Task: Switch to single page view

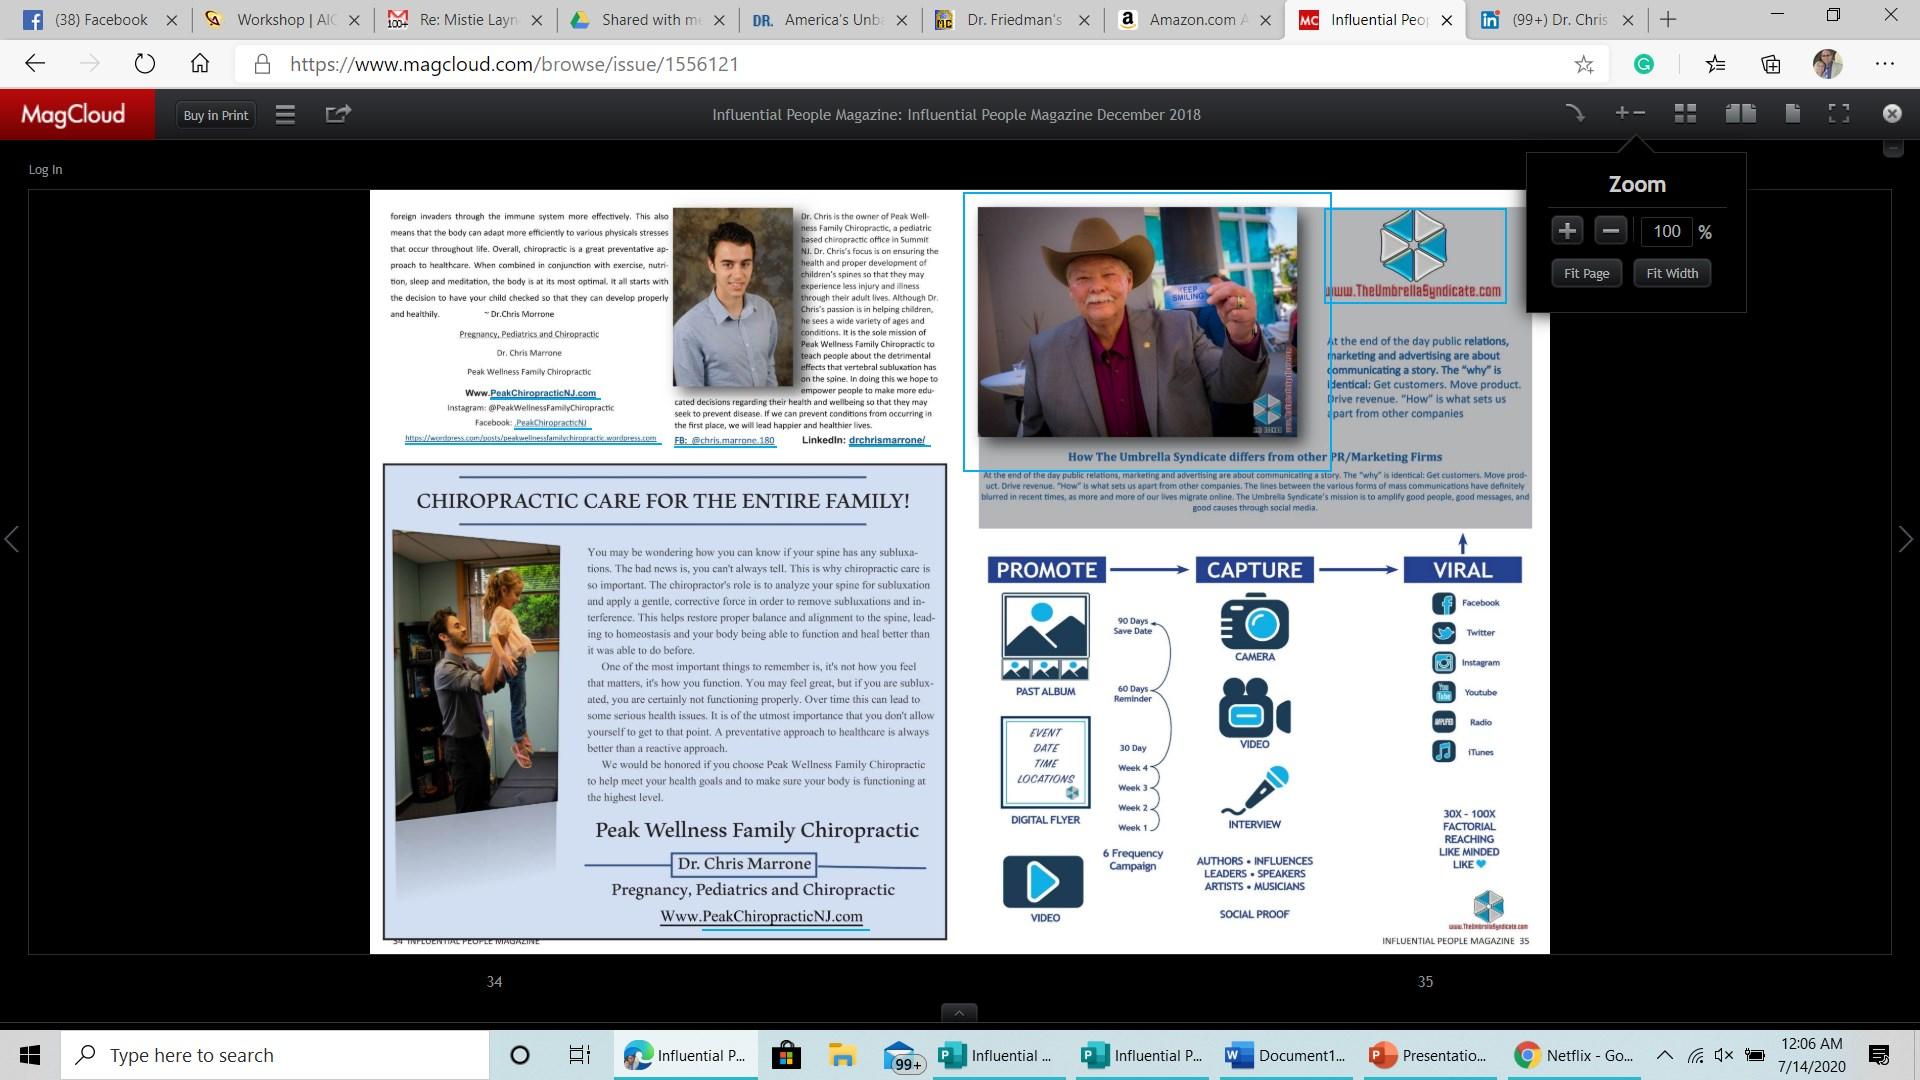Action: click(1792, 113)
